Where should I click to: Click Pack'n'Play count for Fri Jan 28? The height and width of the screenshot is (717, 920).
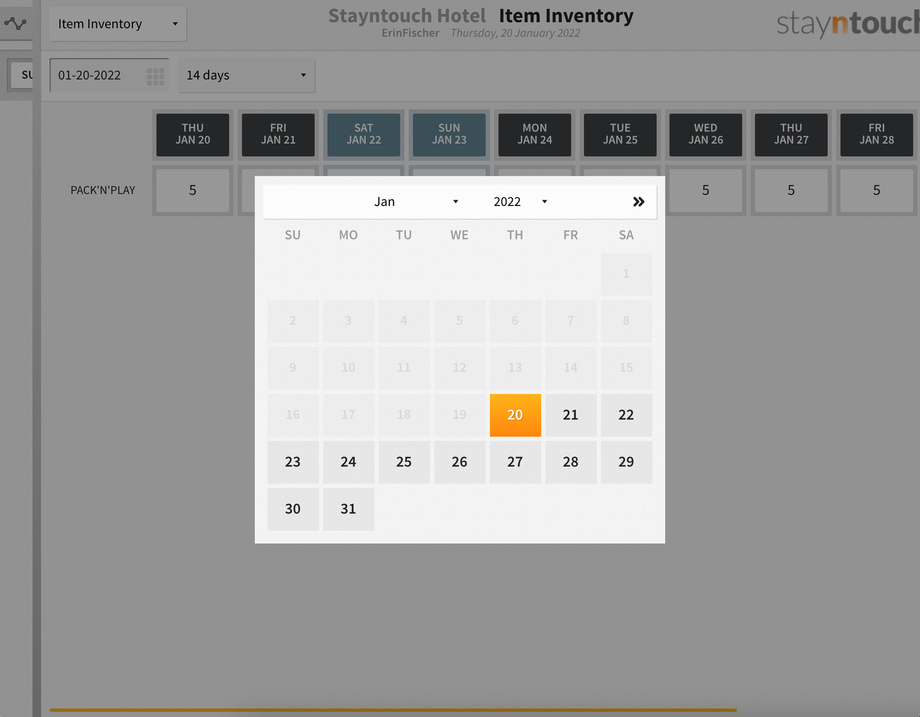click(x=877, y=190)
